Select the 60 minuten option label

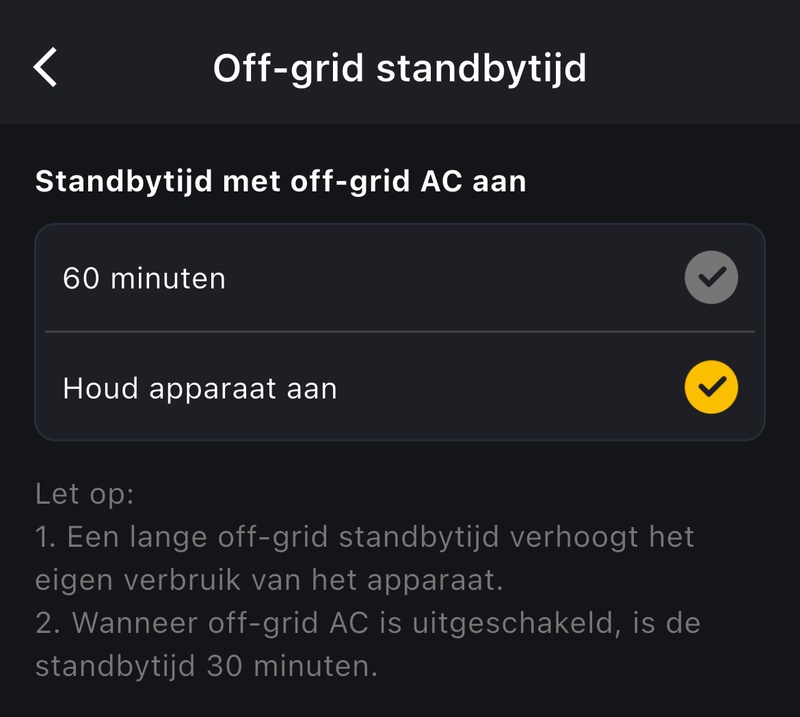pos(144,278)
